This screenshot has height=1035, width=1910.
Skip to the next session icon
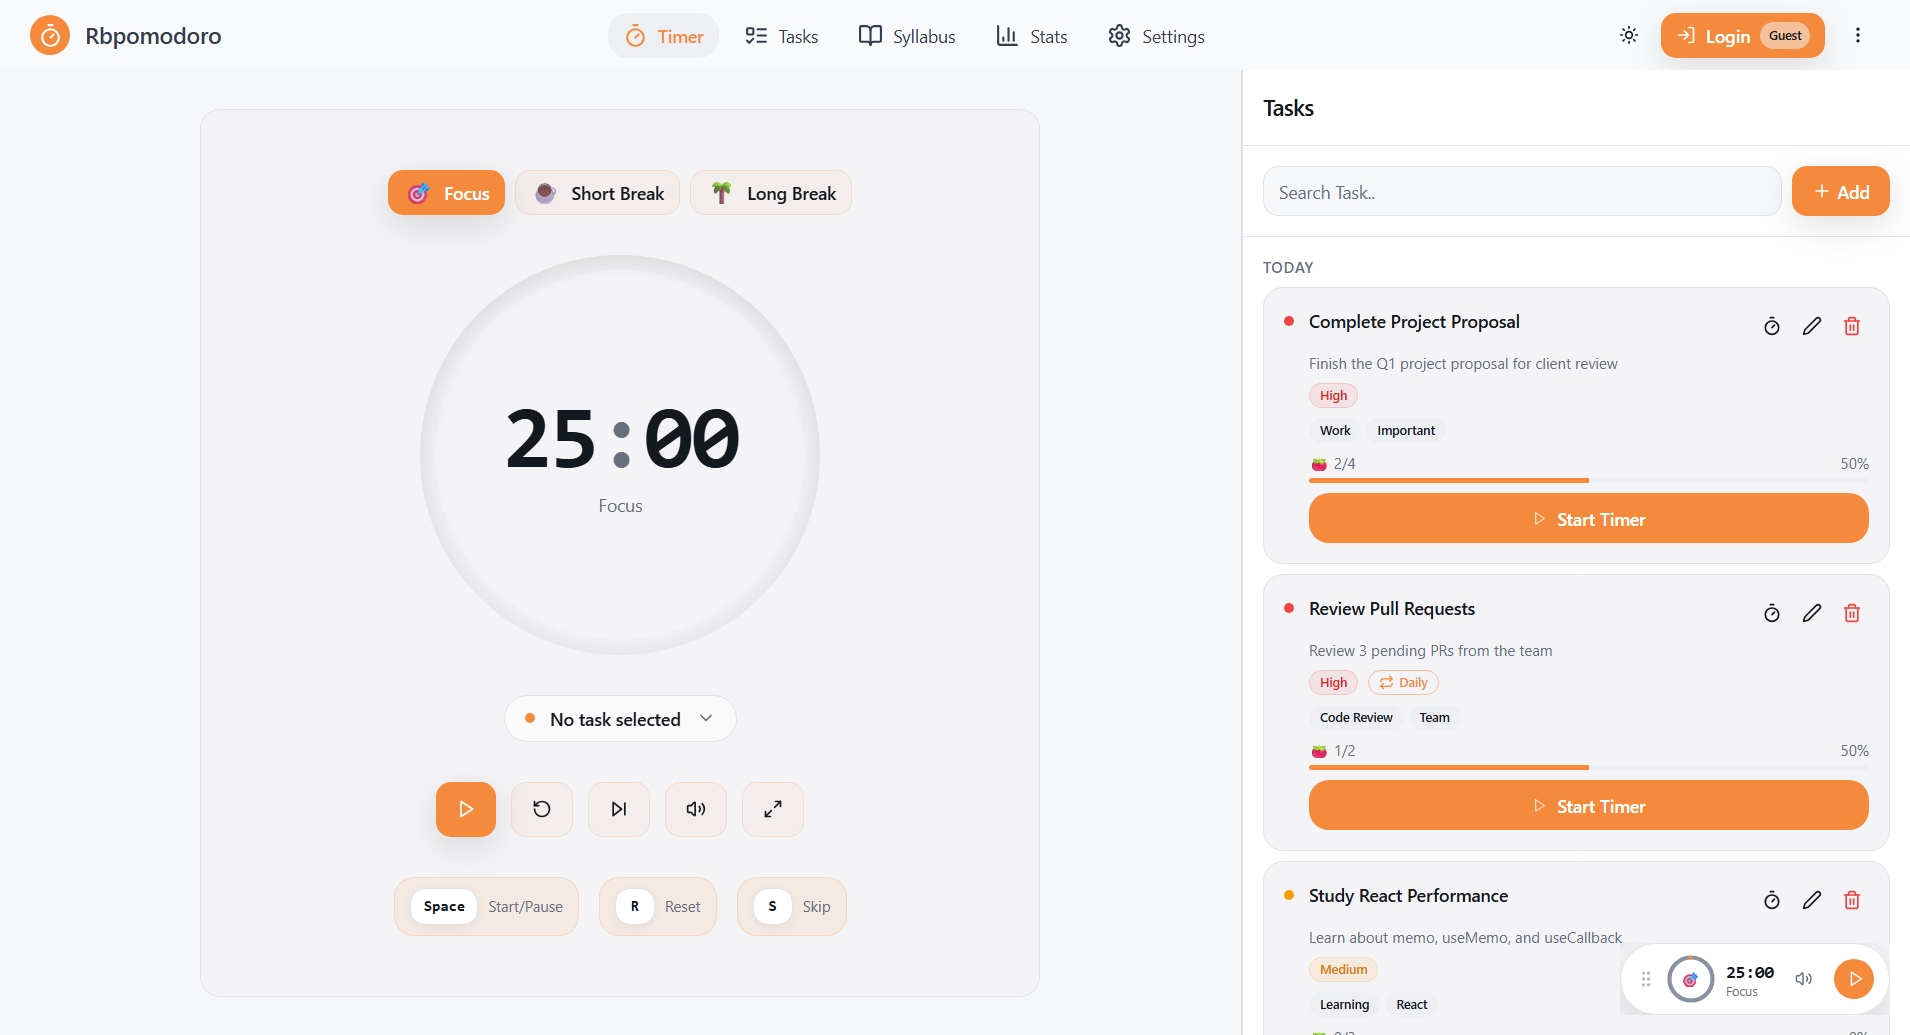click(x=618, y=809)
